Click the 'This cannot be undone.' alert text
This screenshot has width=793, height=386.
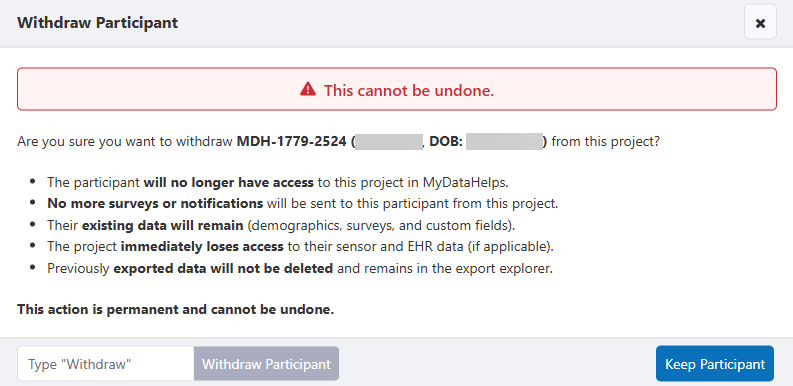[x=409, y=91]
